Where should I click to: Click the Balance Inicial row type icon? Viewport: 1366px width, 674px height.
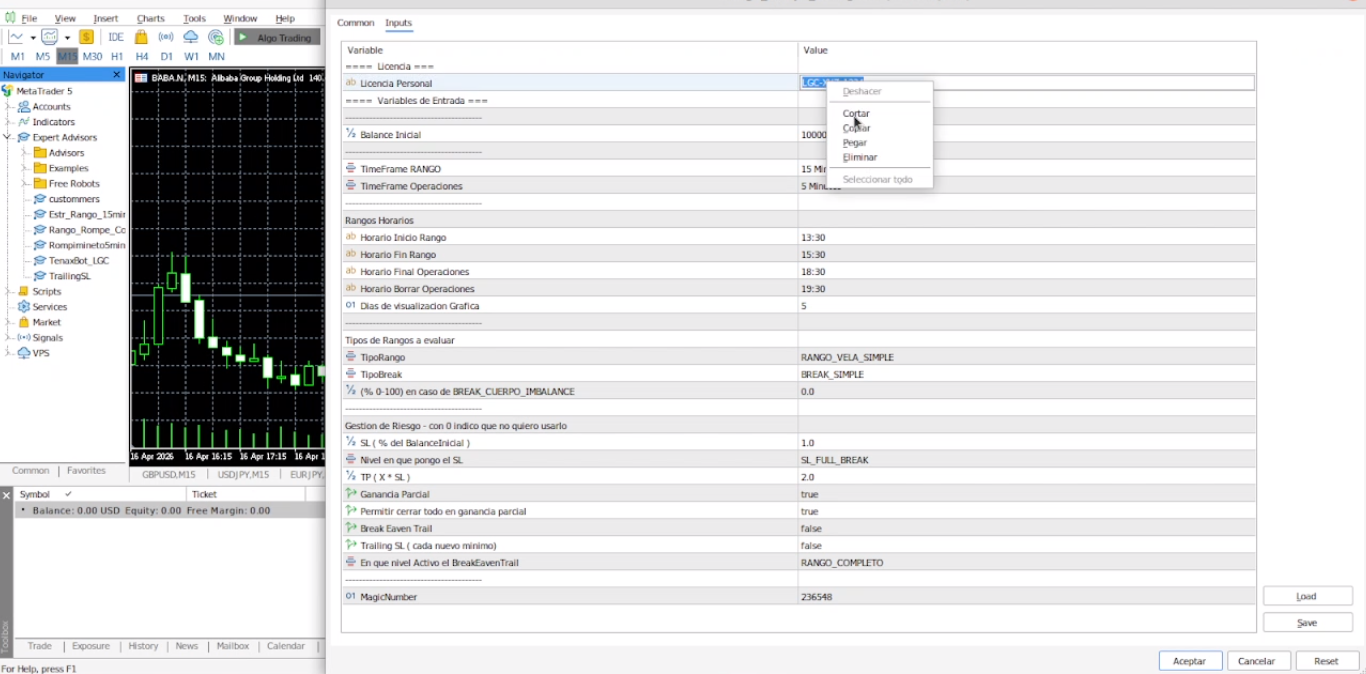[350, 134]
